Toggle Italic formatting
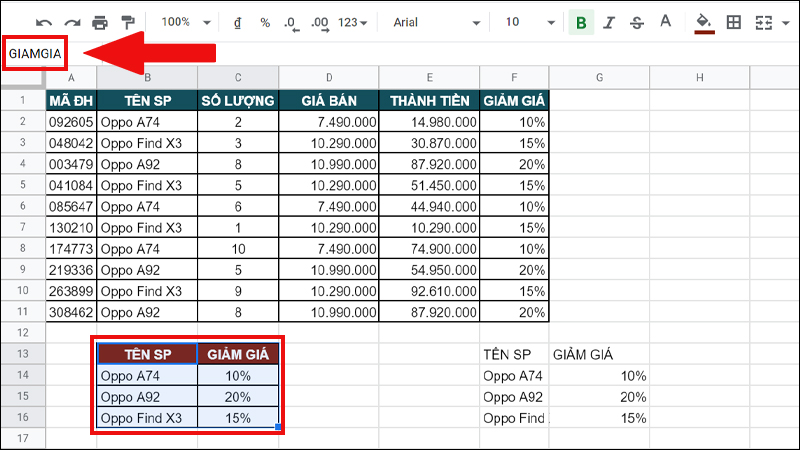 (609, 22)
